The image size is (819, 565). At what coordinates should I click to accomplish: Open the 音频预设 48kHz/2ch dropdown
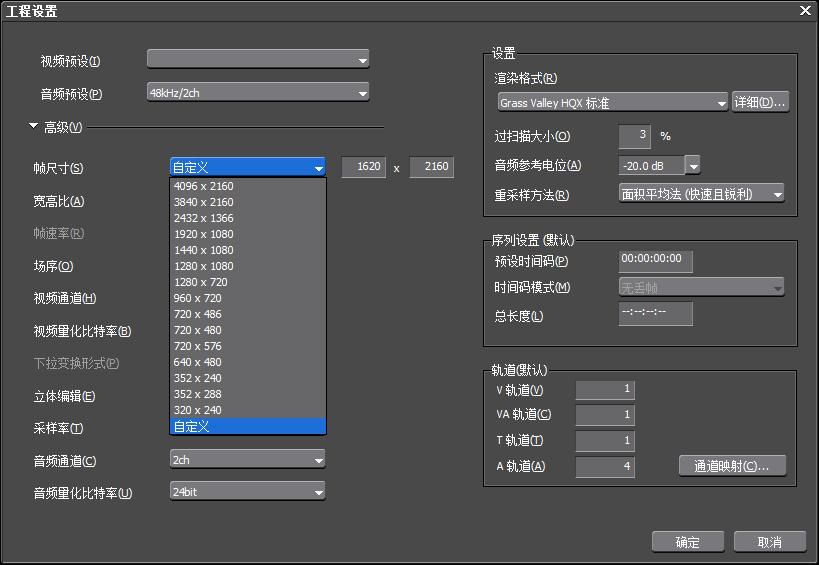(x=257, y=93)
